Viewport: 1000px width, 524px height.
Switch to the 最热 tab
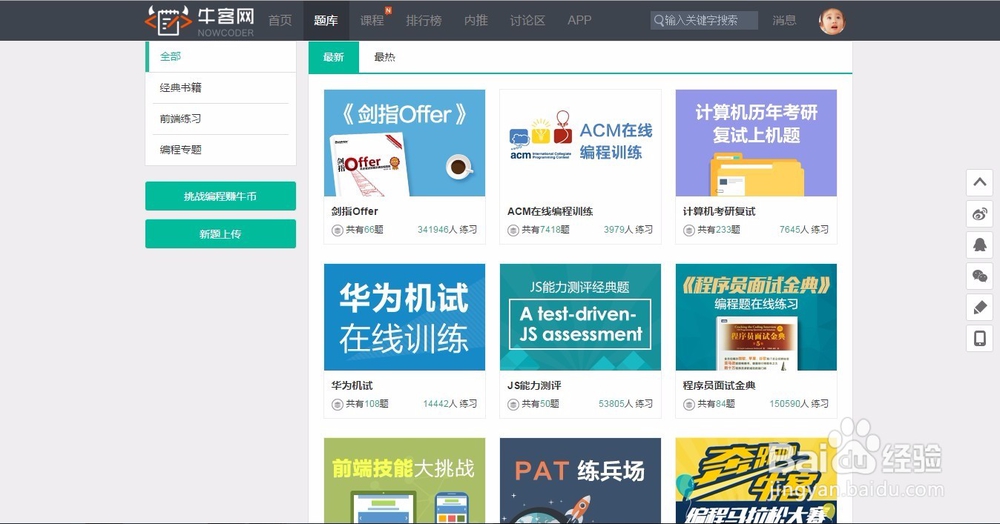point(385,57)
